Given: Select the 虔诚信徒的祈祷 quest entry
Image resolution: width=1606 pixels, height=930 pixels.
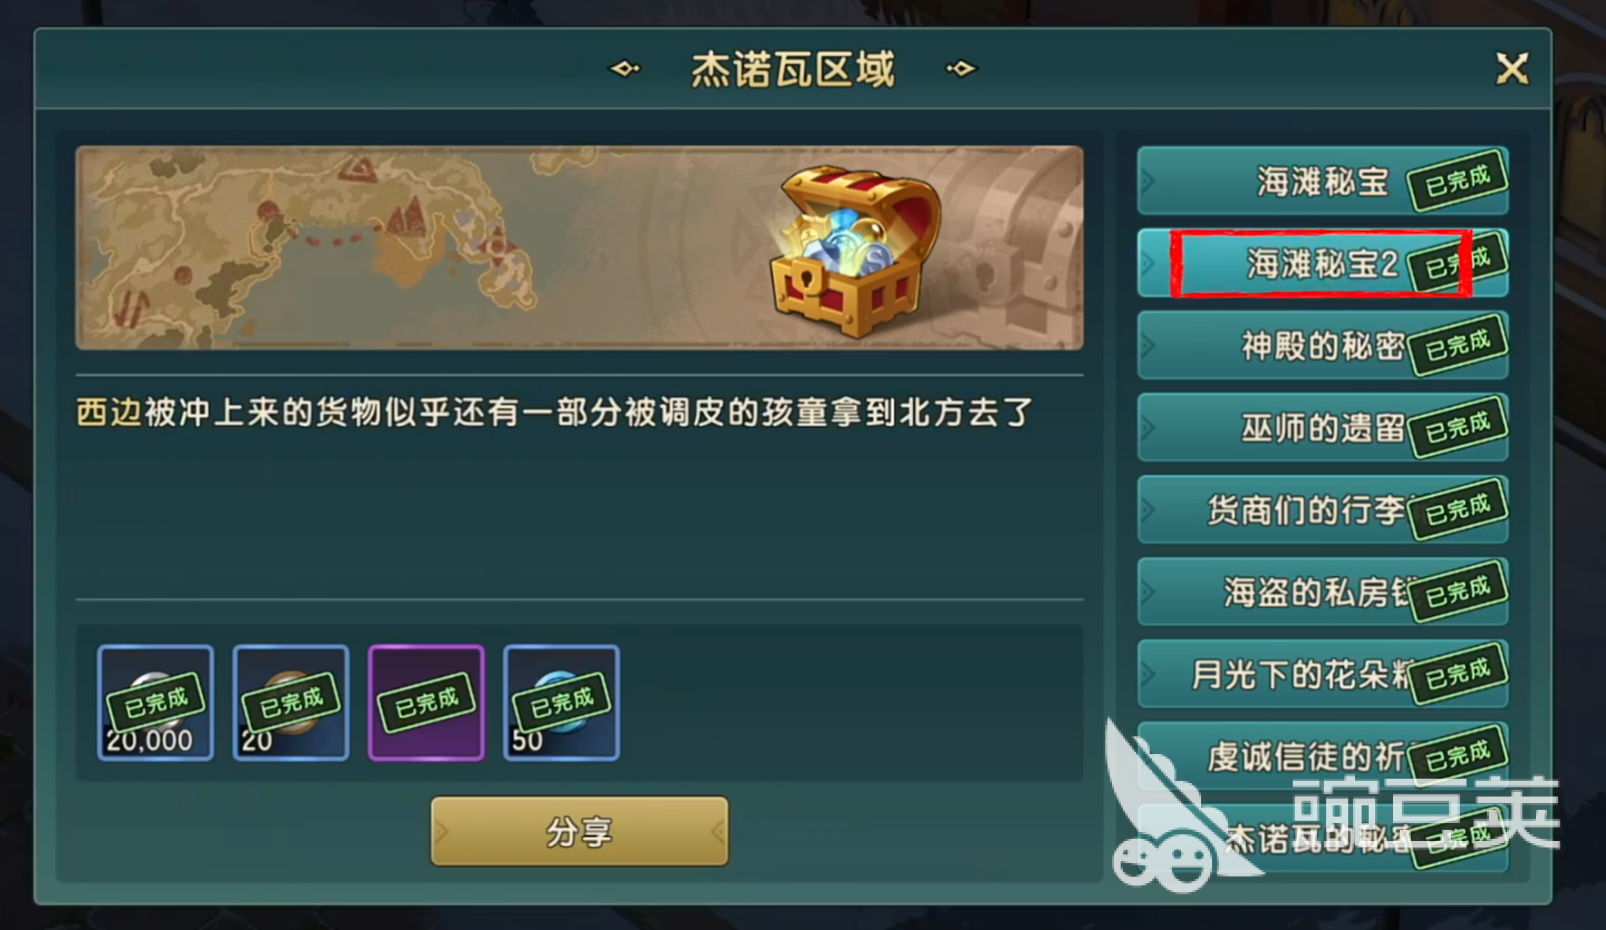Looking at the screenshot, I should click(x=1322, y=756).
